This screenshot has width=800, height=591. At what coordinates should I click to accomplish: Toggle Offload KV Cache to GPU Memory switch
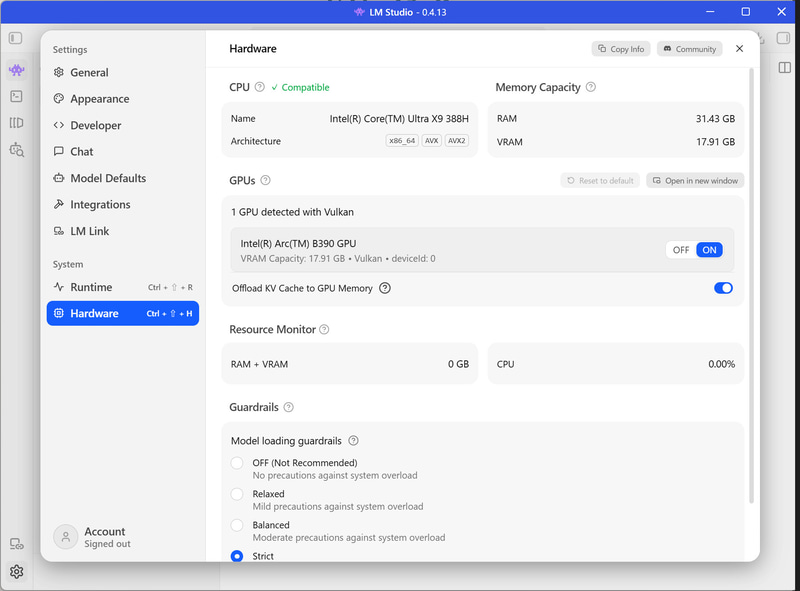(723, 288)
